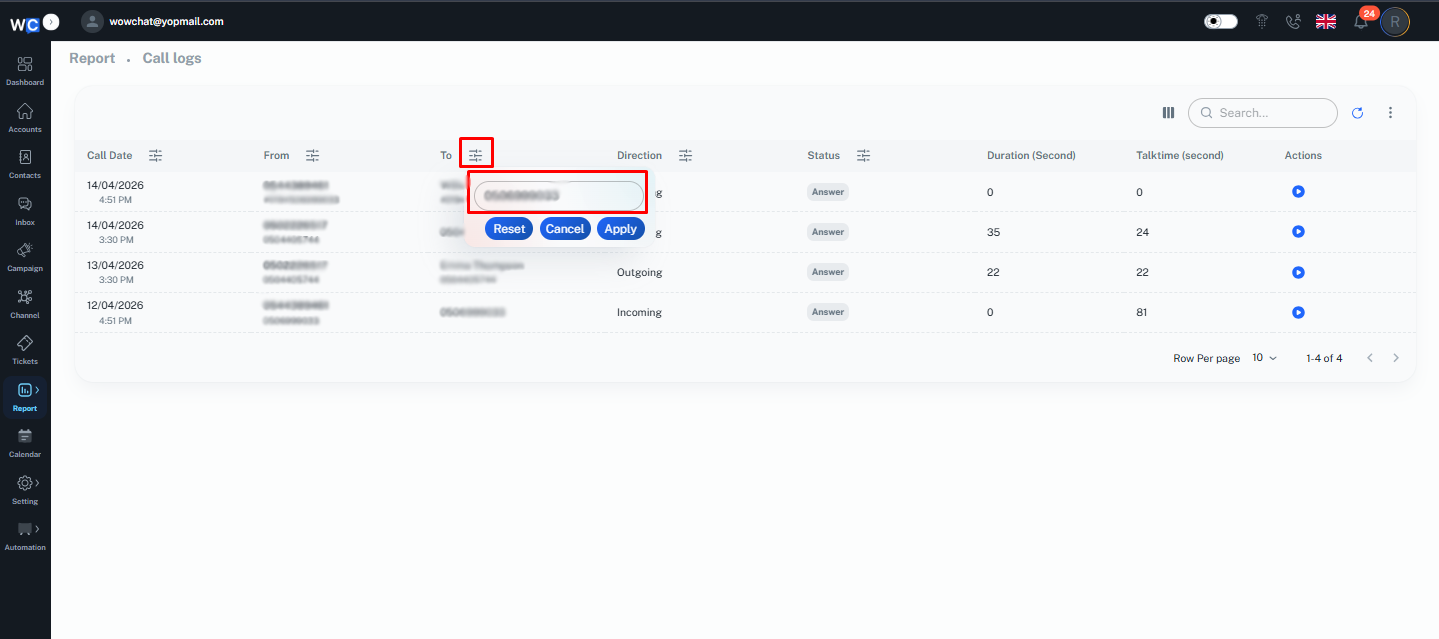Toggle the dark mode switch in header

[x=1221, y=21]
